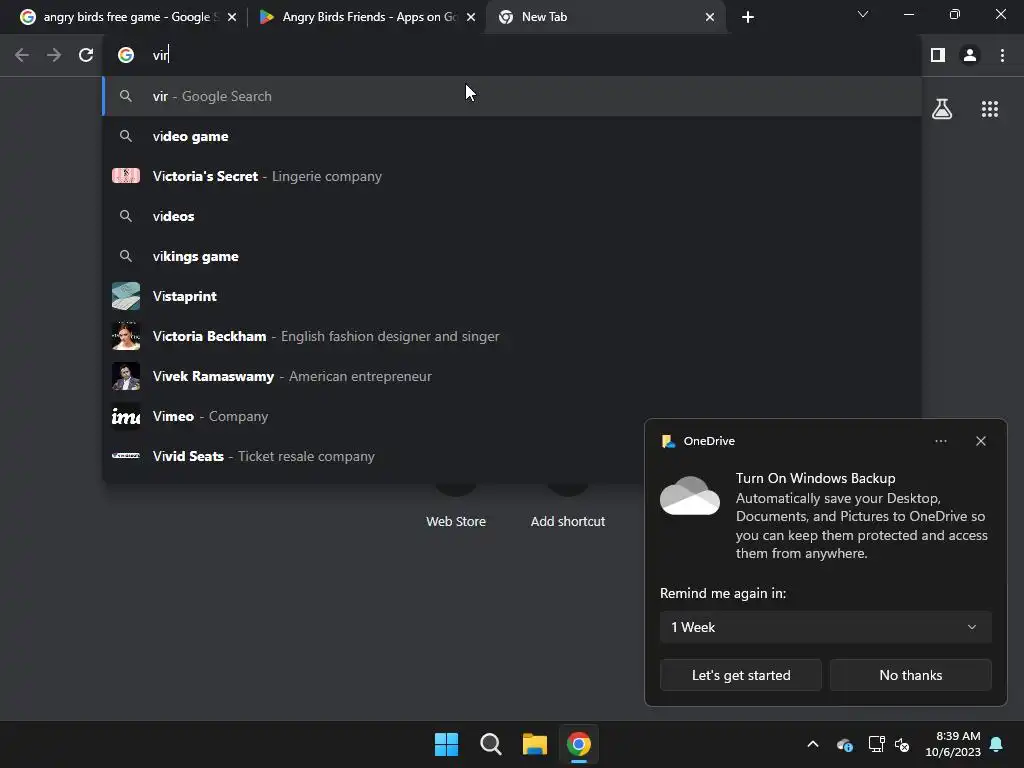Click the Vistaprint thumbnail image

click(x=126, y=296)
